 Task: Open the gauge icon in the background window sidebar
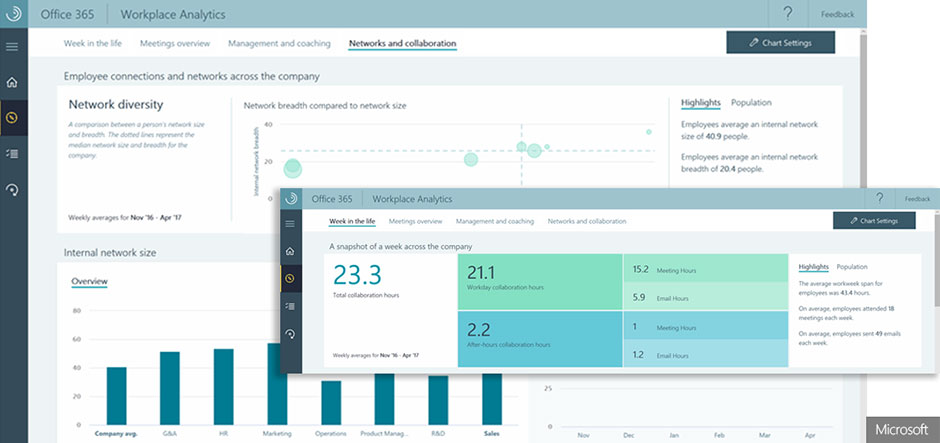point(12,189)
